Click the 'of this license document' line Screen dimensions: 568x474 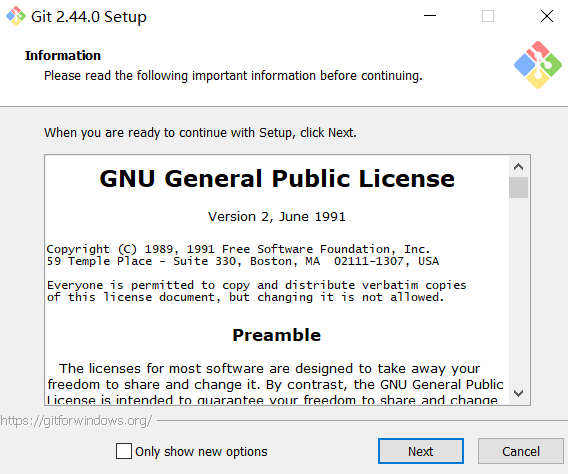coord(245,297)
